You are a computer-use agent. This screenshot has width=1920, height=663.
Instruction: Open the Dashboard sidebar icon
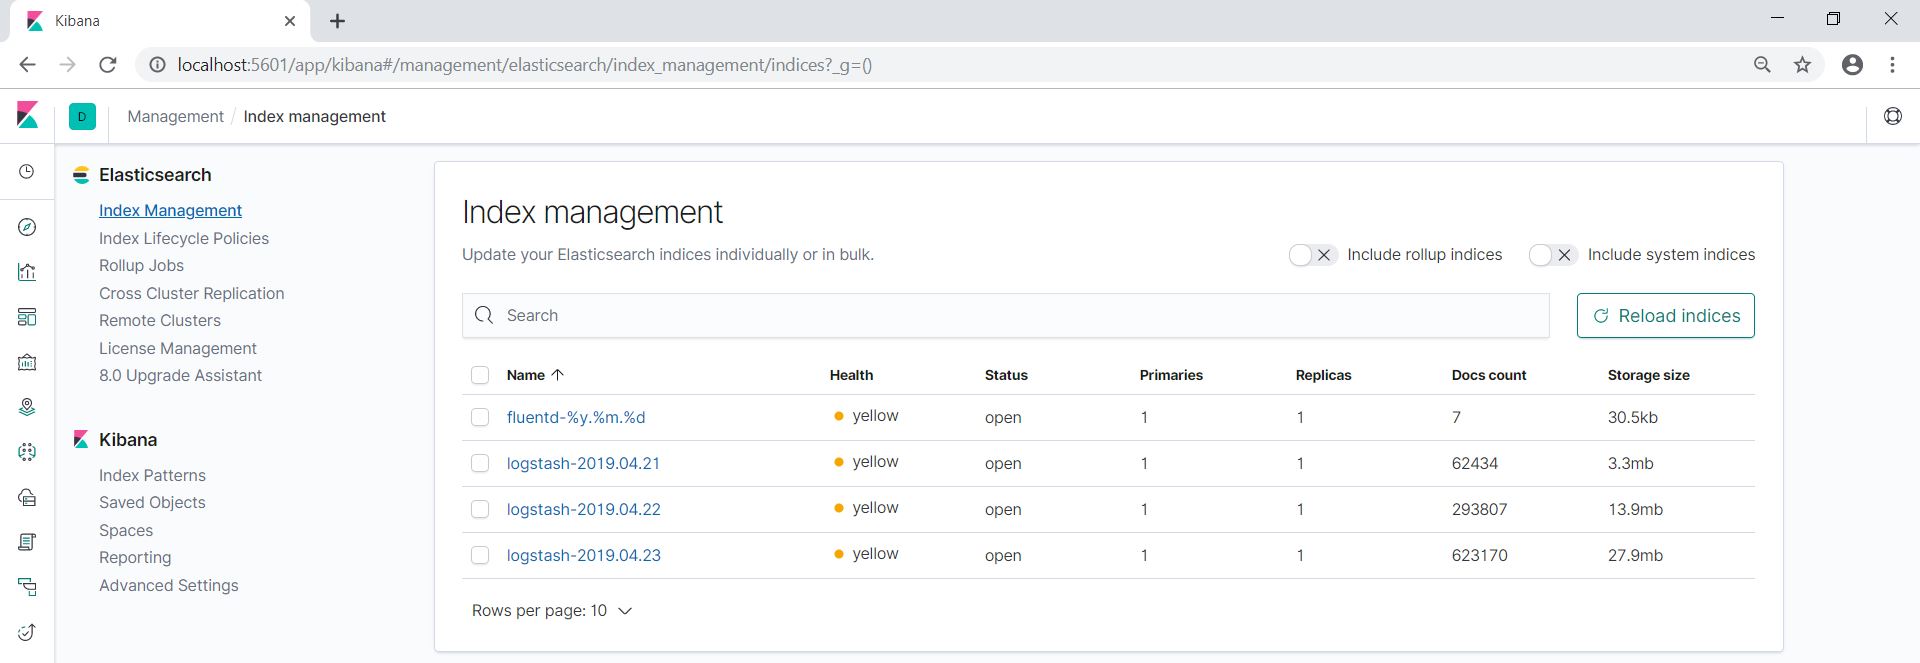coord(27,317)
